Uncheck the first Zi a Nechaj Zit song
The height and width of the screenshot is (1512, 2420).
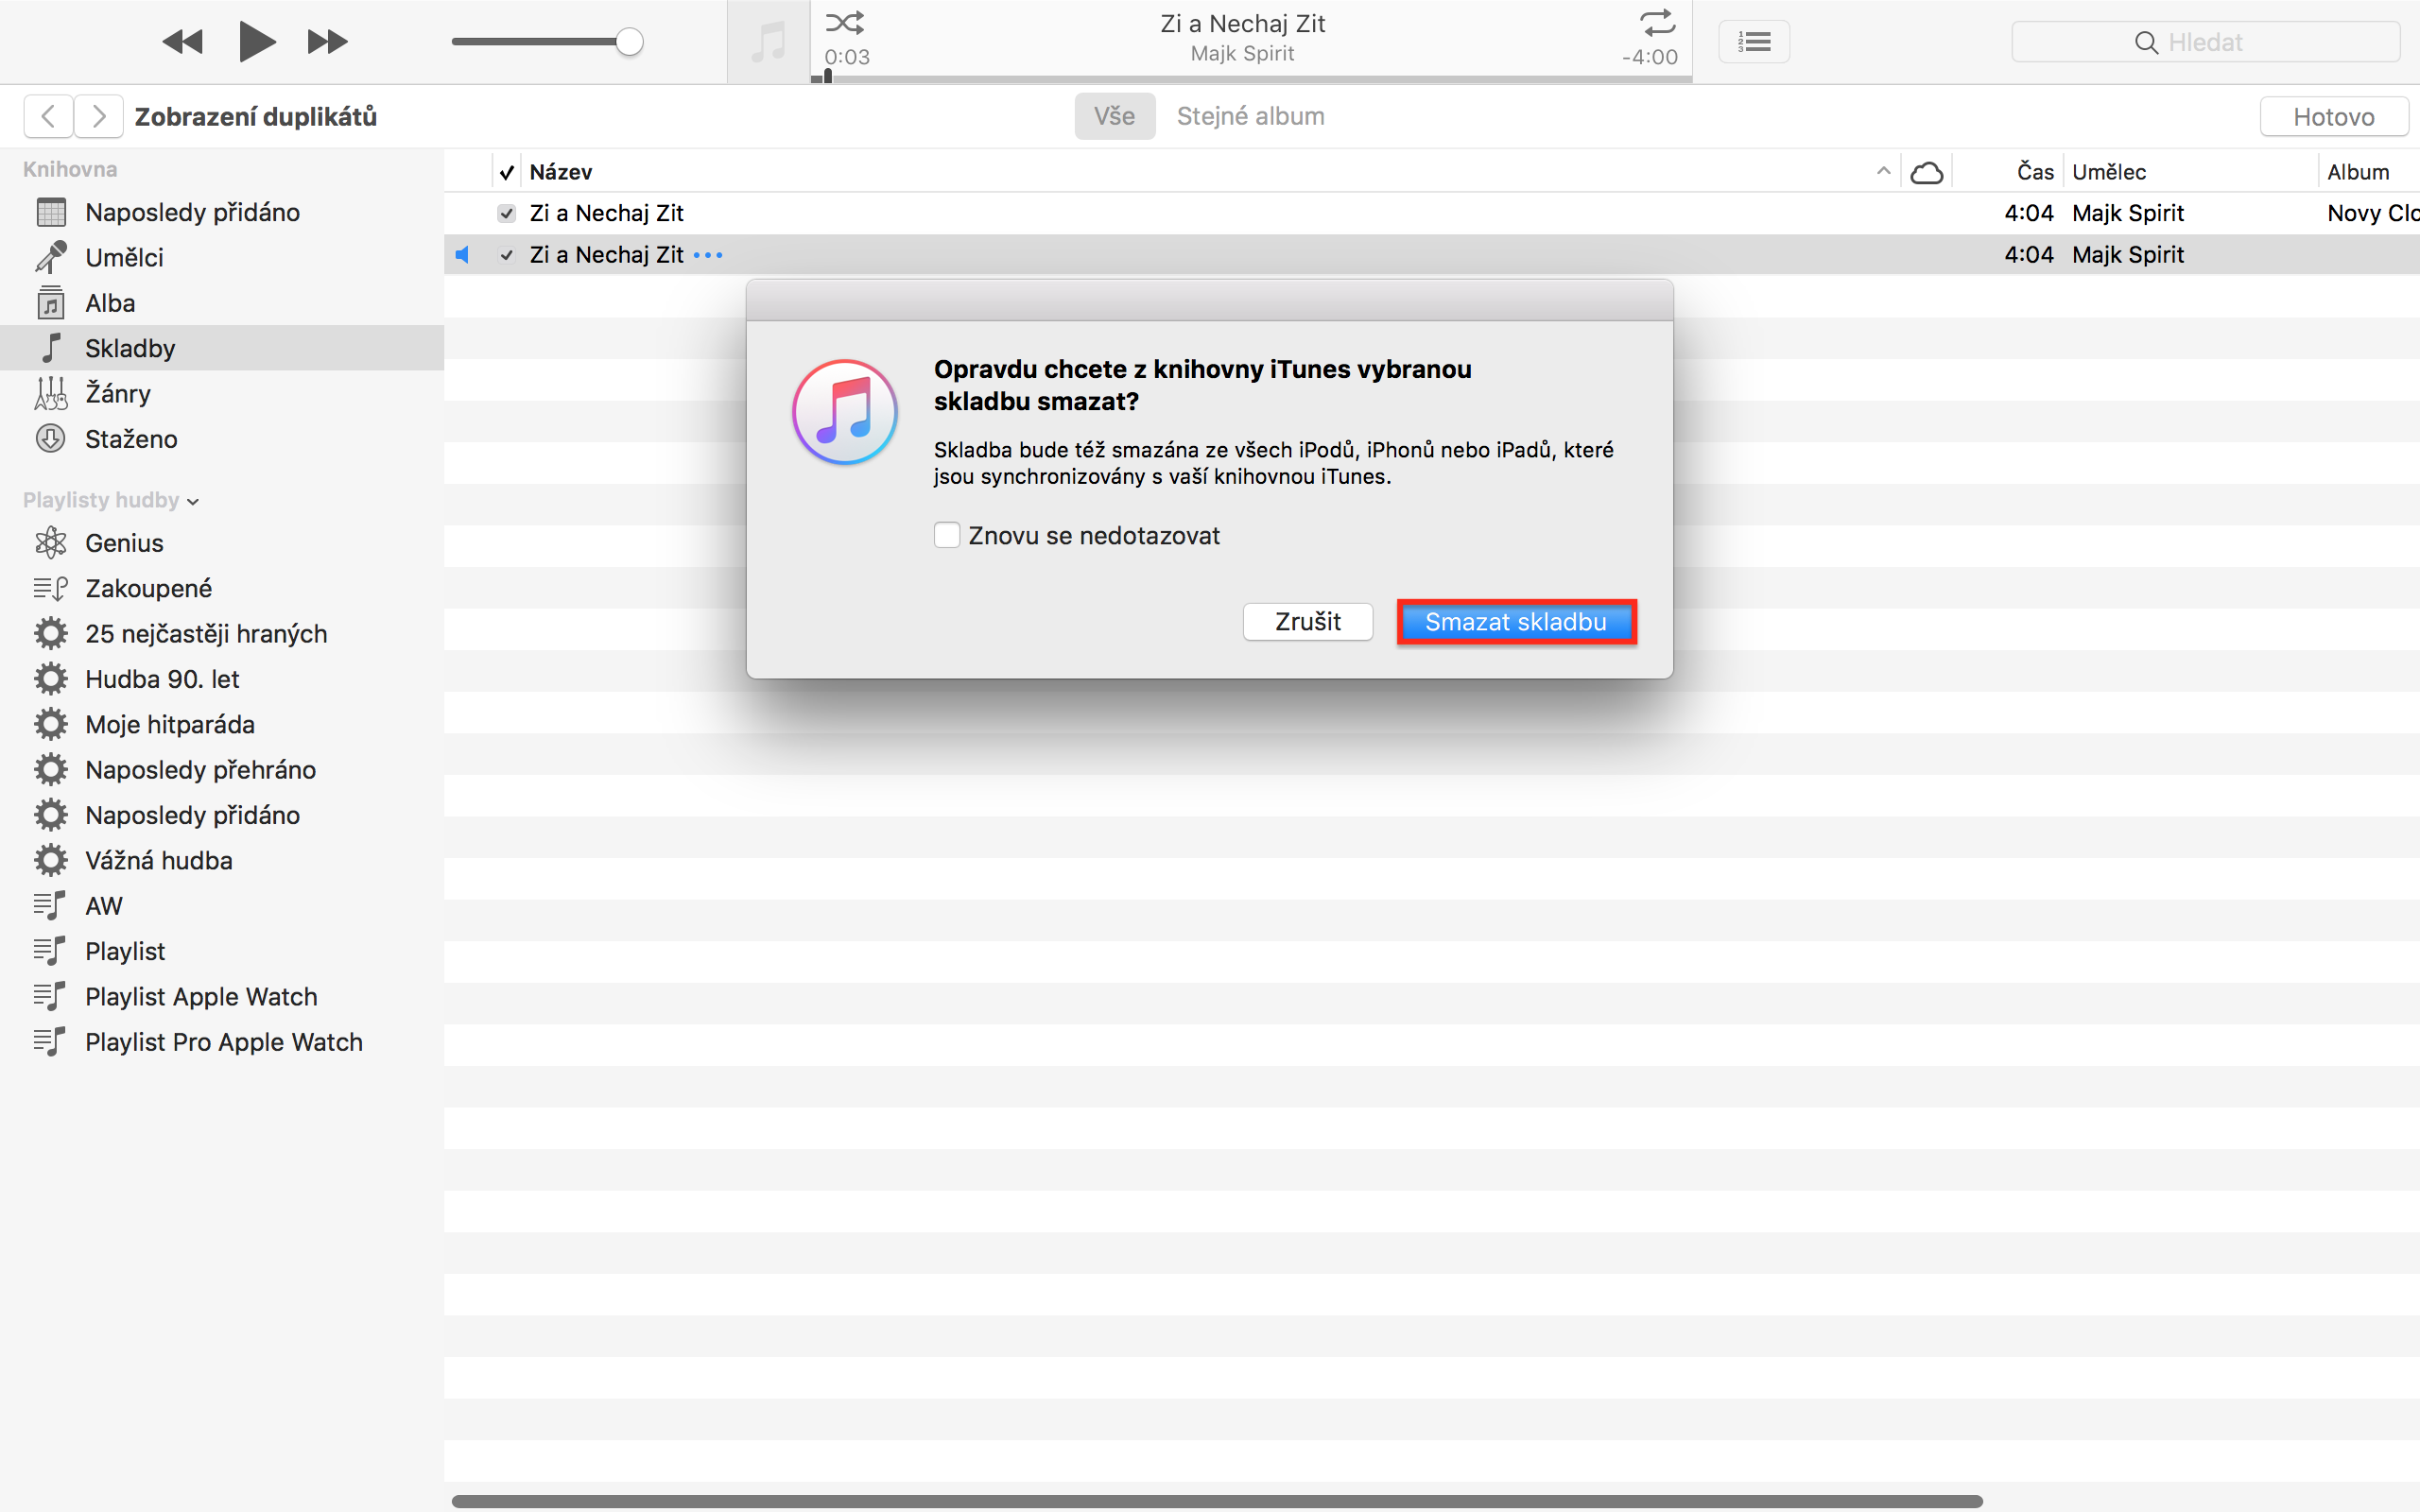(x=506, y=213)
